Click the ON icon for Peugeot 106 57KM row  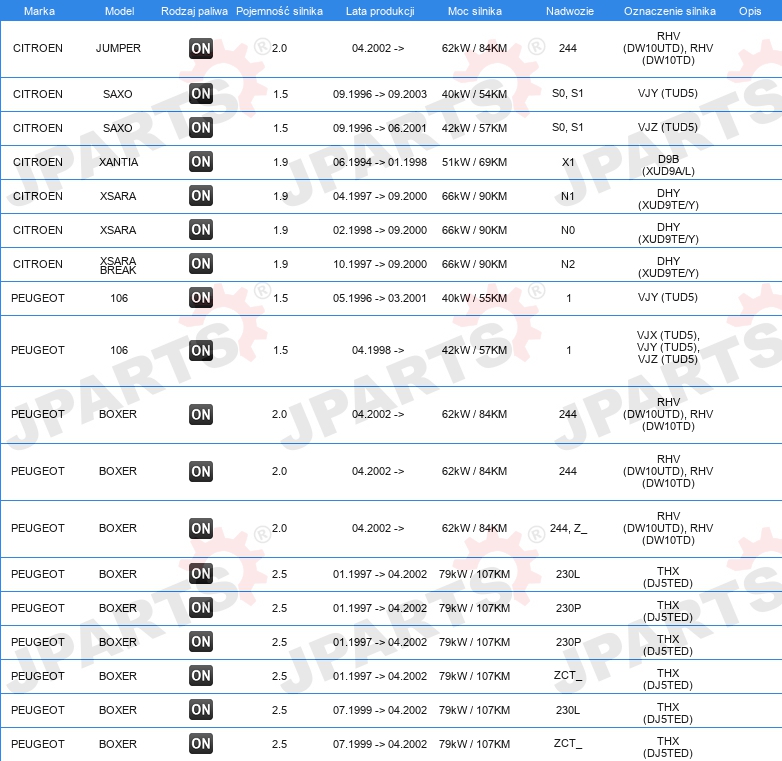201,350
